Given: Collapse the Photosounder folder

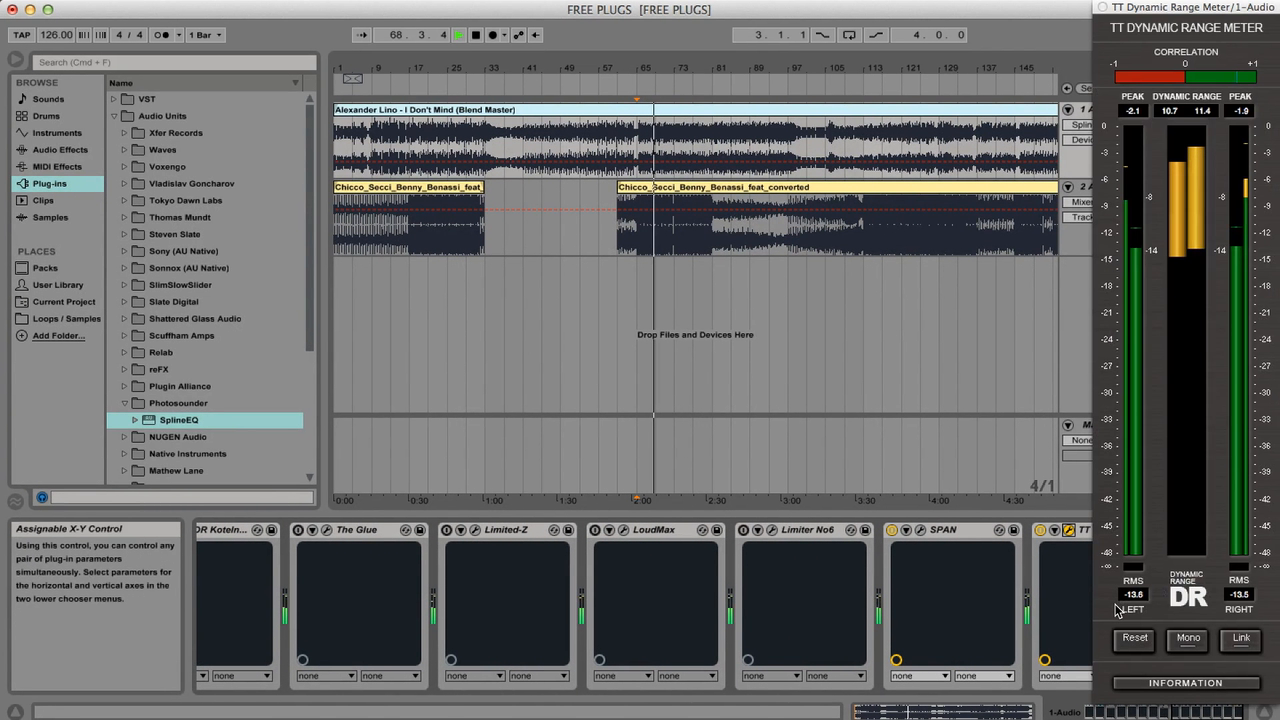Looking at the screenshot, I should tap(125, 403).
